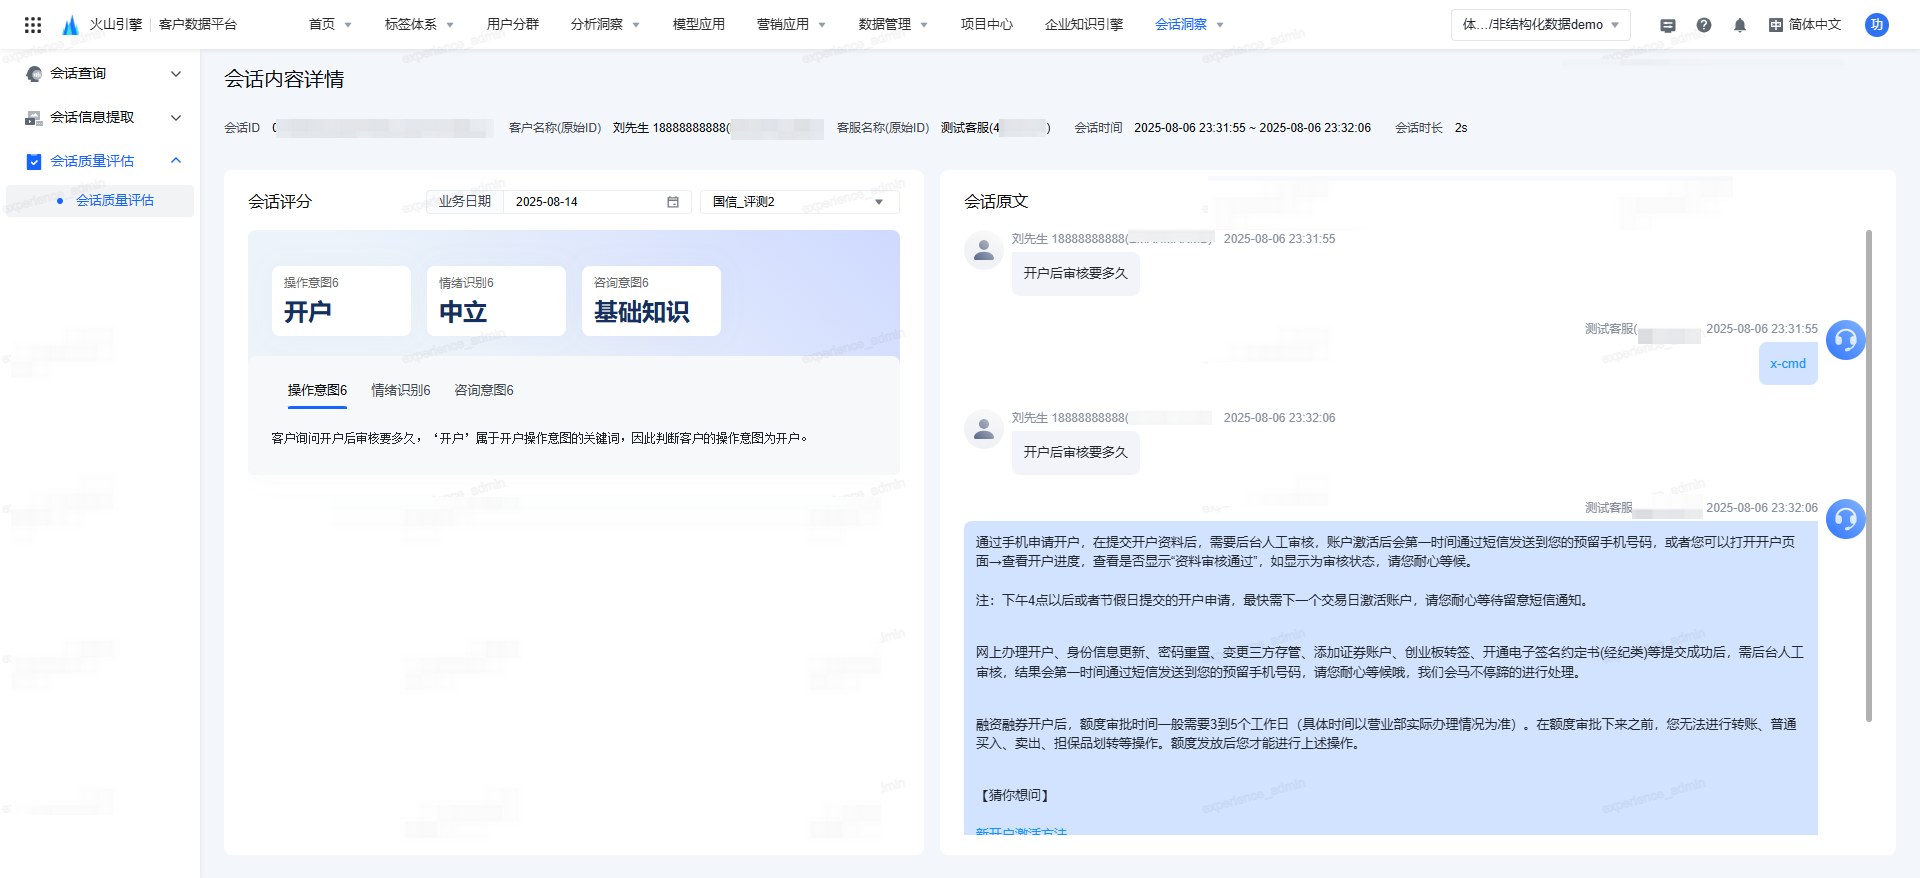Click the first 开户后审核要多久 message bubble
Viewport: 1920px width, 878px height.
click(x=1075, y=274)
